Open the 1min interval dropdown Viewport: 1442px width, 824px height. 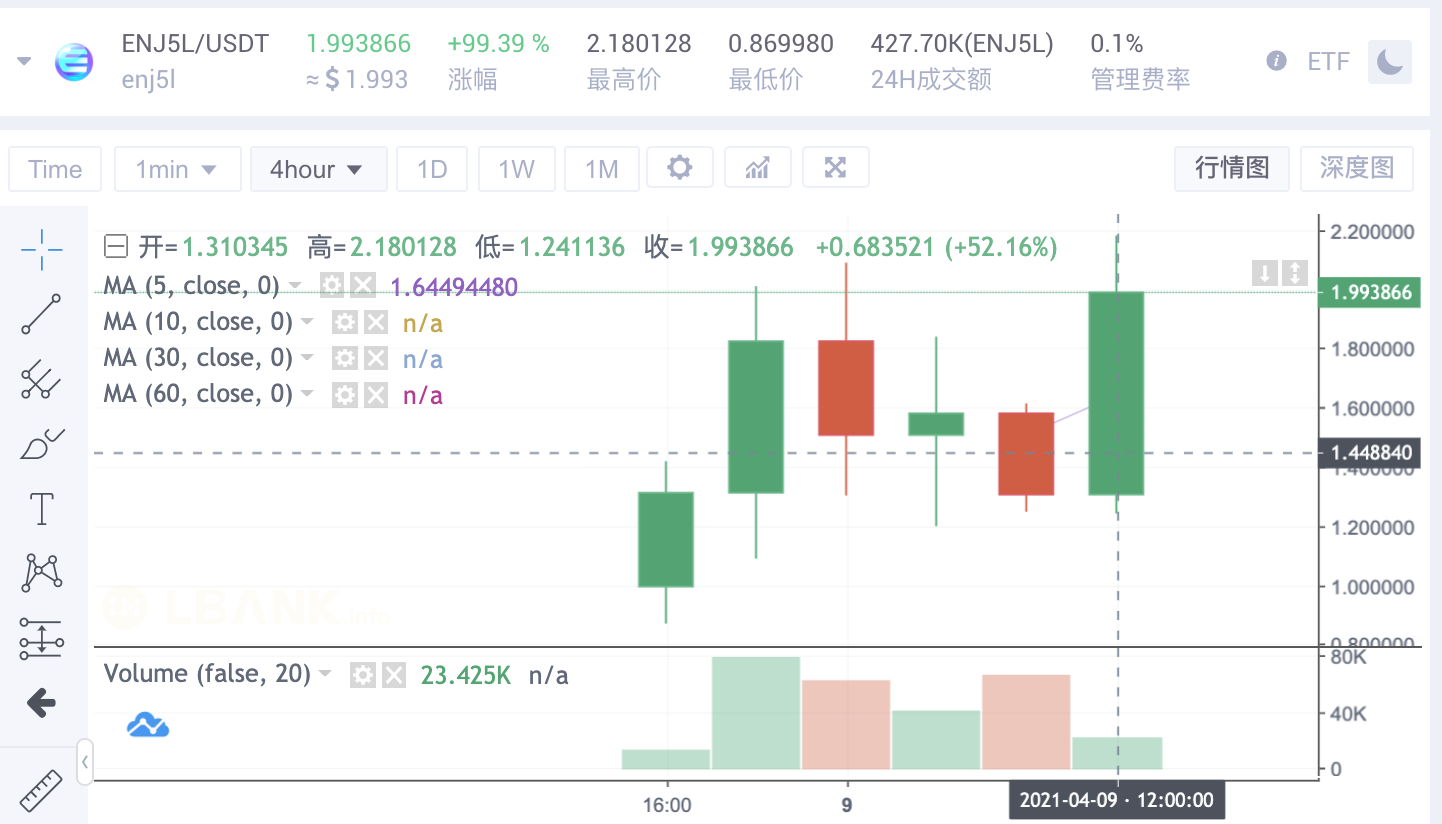click(x=177, y=168)
